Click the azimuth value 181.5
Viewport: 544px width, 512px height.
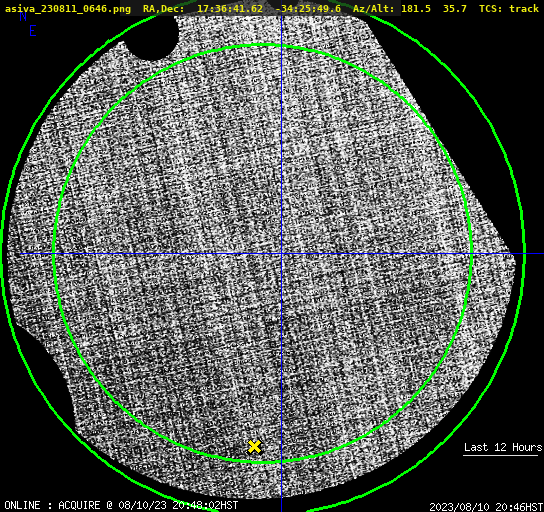pos(416,8)
